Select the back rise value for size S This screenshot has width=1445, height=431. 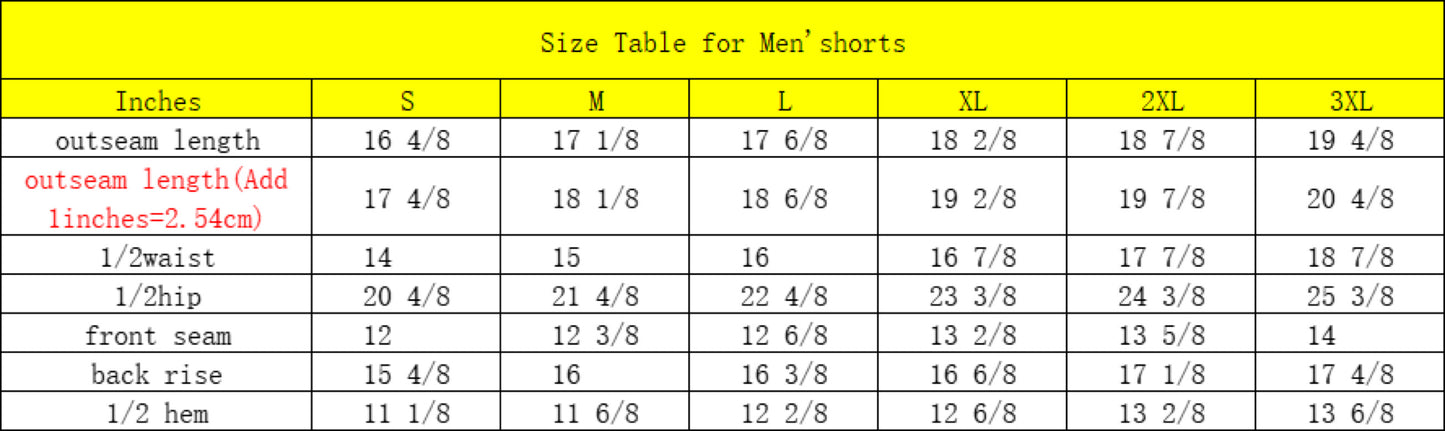click(407, 374)
